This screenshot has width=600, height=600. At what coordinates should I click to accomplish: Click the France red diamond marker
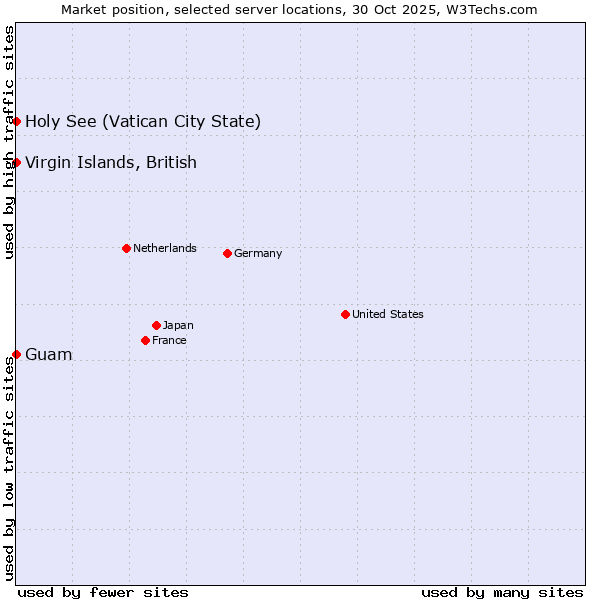146,340
